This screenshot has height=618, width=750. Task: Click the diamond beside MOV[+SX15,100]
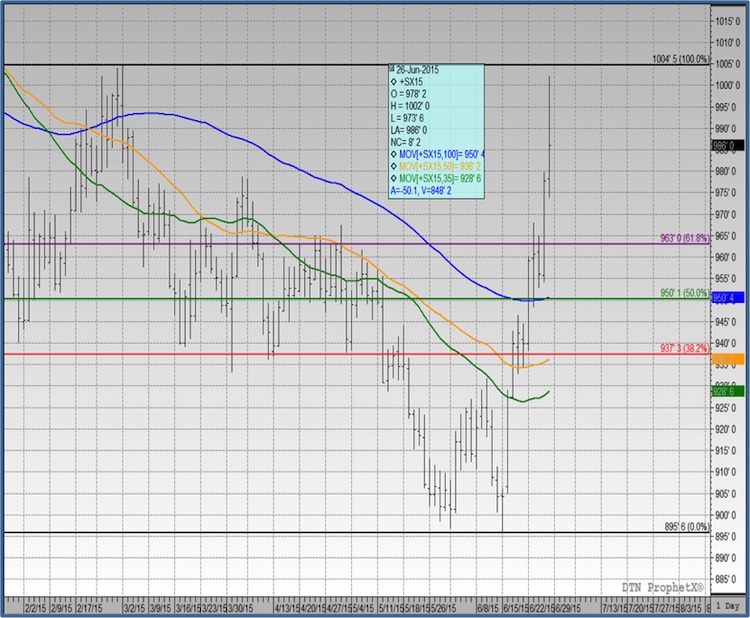coord(394,154)
